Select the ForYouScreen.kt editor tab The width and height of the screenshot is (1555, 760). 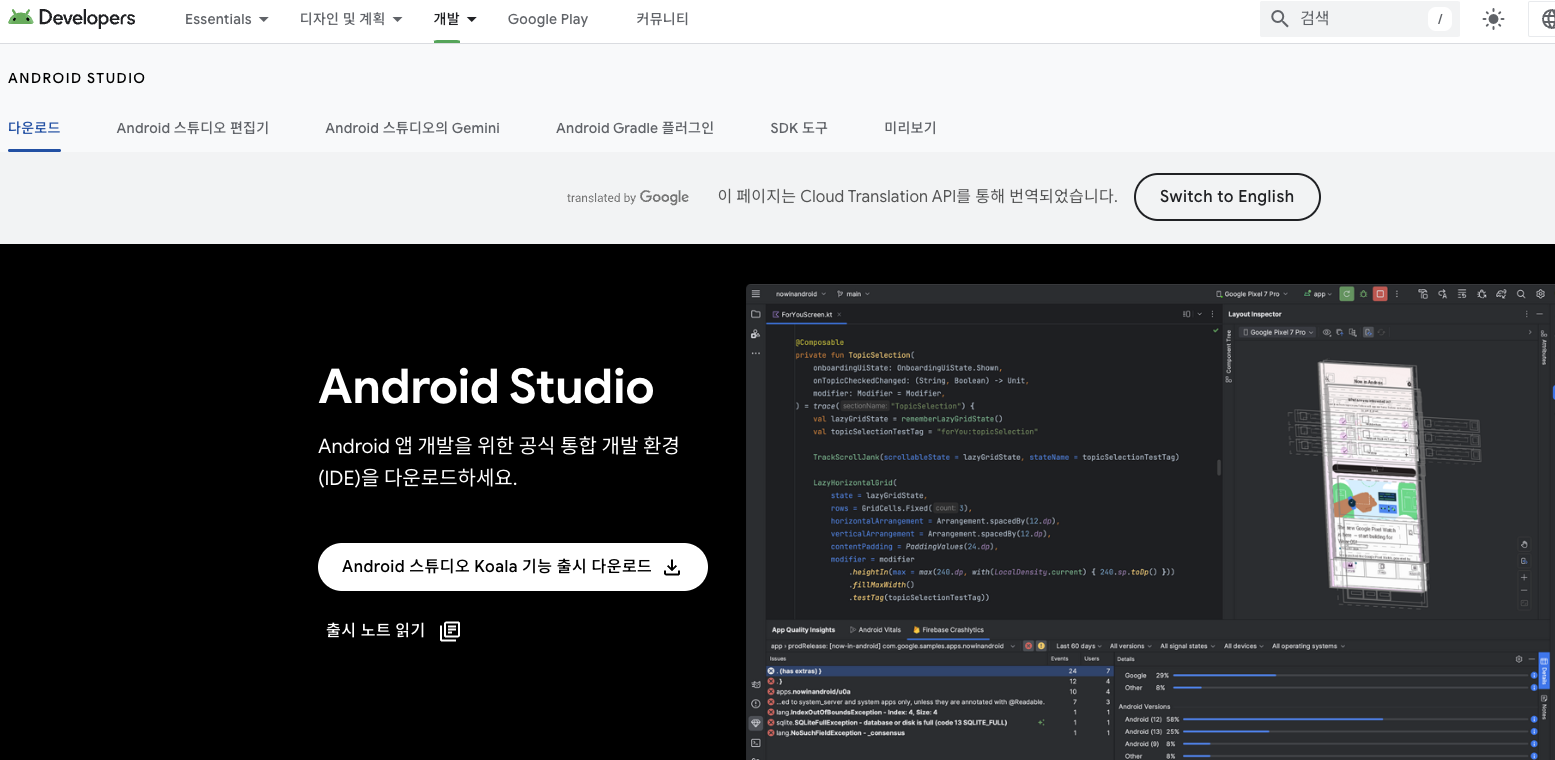click(805, 314)
